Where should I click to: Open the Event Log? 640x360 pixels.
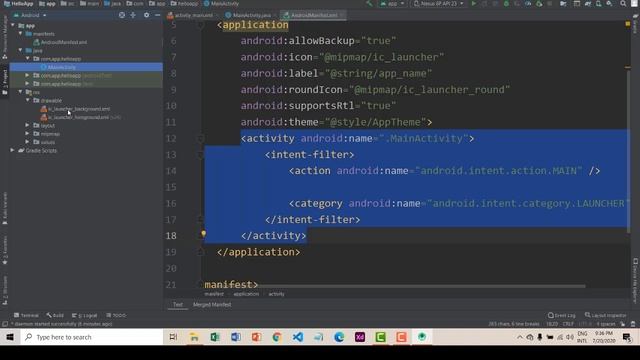(x=562, y=315)
